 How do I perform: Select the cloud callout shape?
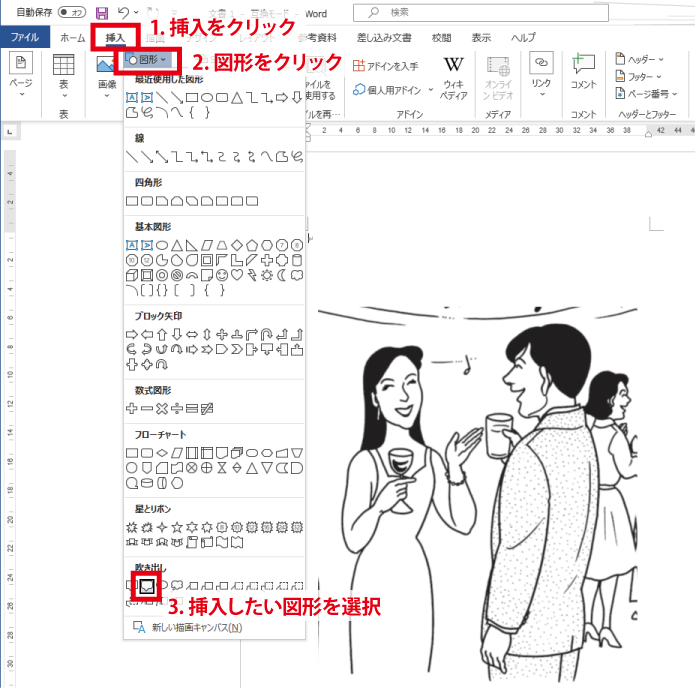click(177, 585)
